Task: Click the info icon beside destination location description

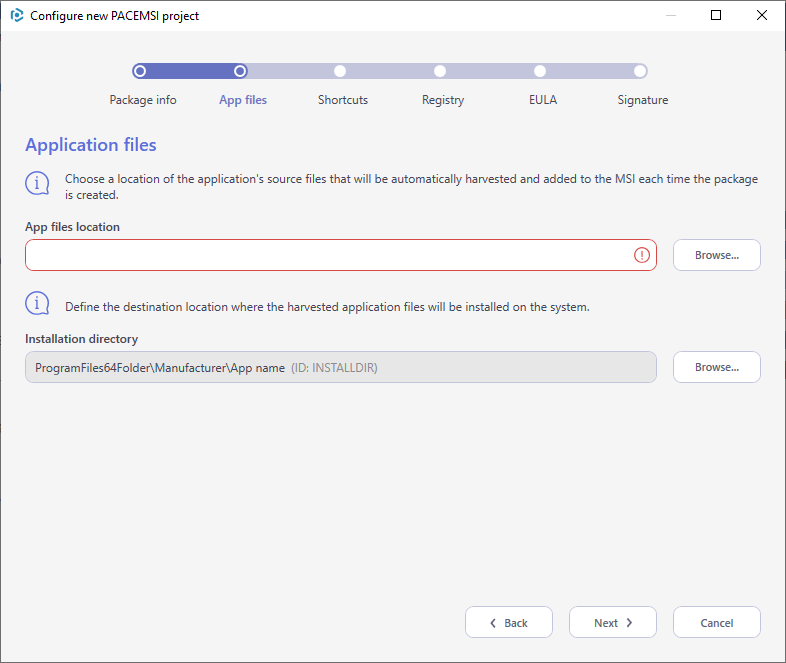Action: [37, 303]
